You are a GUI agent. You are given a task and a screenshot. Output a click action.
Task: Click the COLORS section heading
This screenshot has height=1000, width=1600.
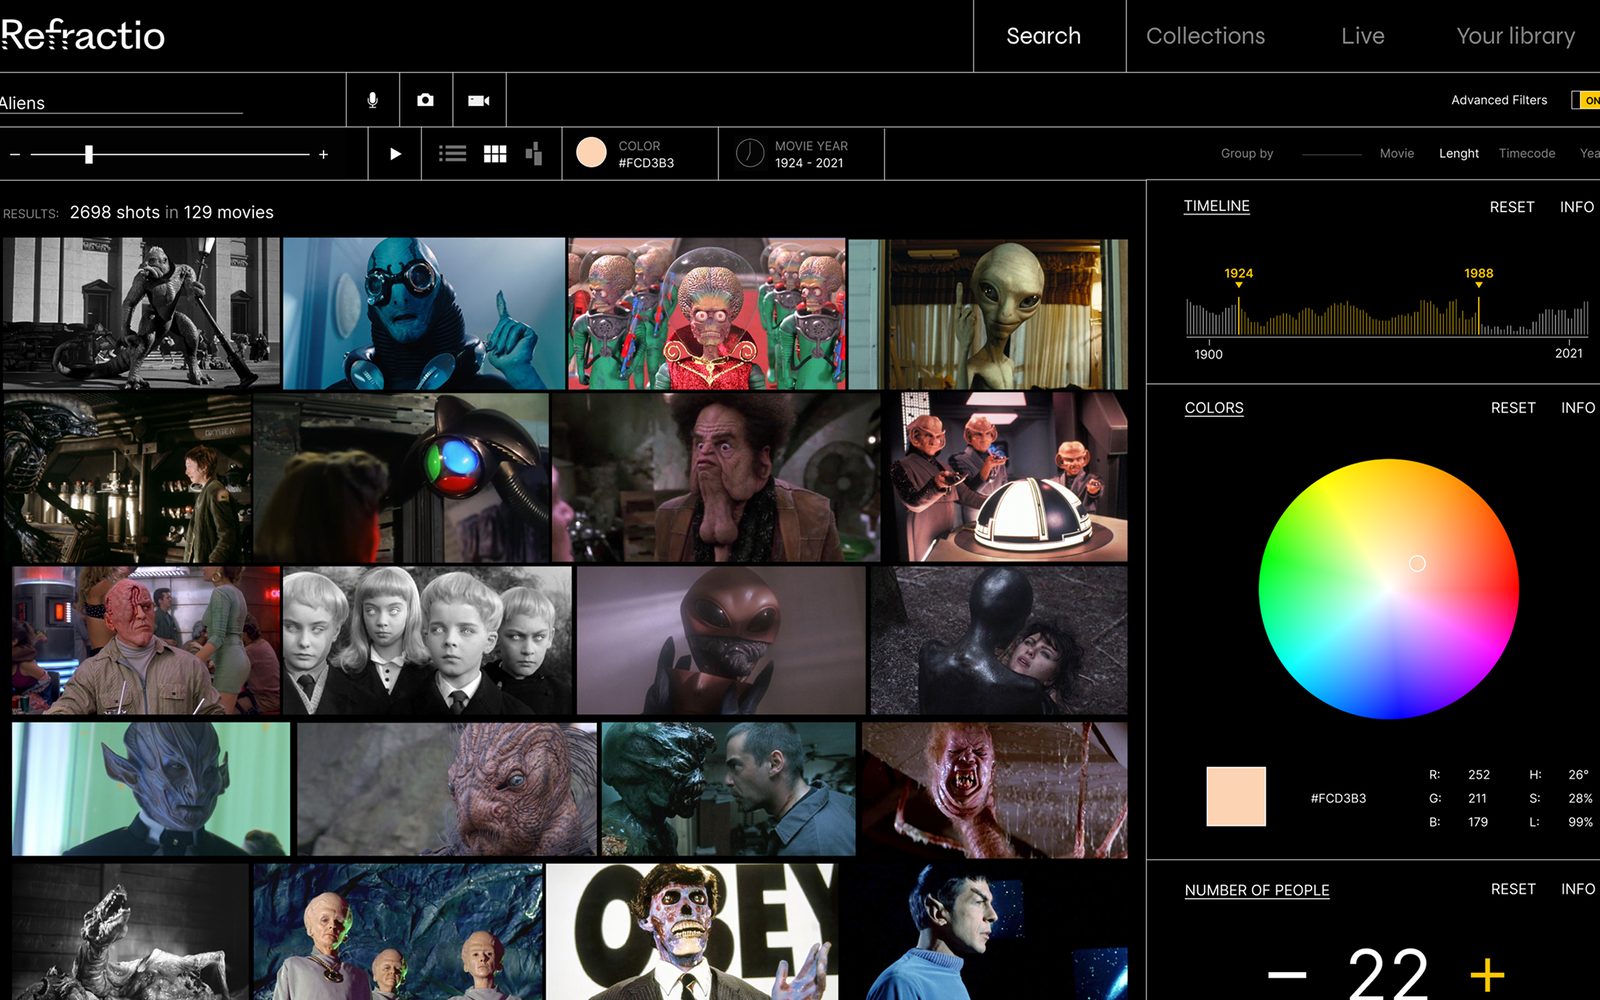[1214, 408]
